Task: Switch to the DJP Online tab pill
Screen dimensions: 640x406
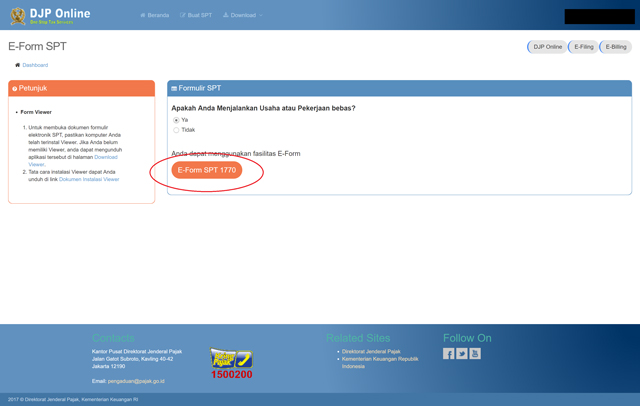Action: click(x=547, y=47)
